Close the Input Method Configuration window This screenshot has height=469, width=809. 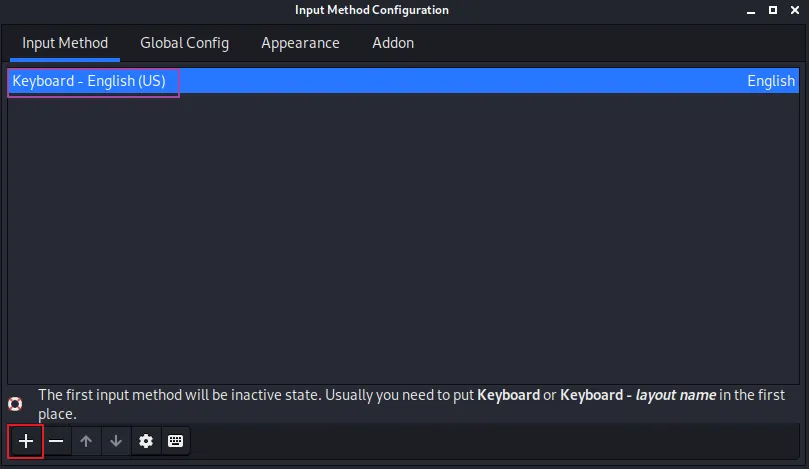click(794, 10)
